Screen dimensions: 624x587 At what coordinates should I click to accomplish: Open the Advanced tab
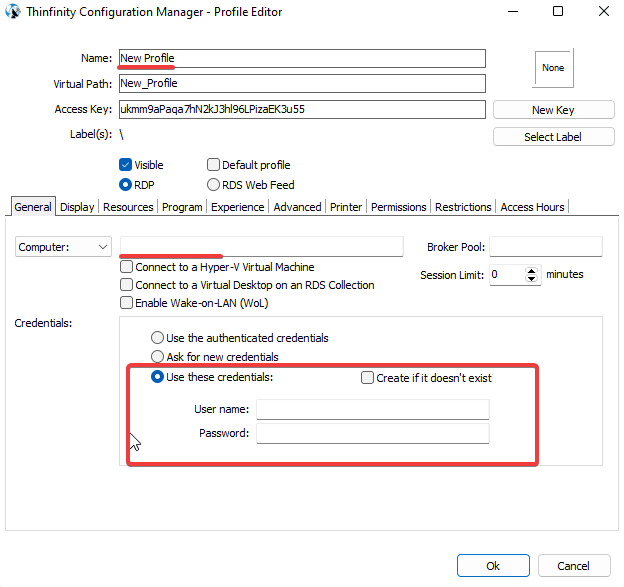pos(297,207)
